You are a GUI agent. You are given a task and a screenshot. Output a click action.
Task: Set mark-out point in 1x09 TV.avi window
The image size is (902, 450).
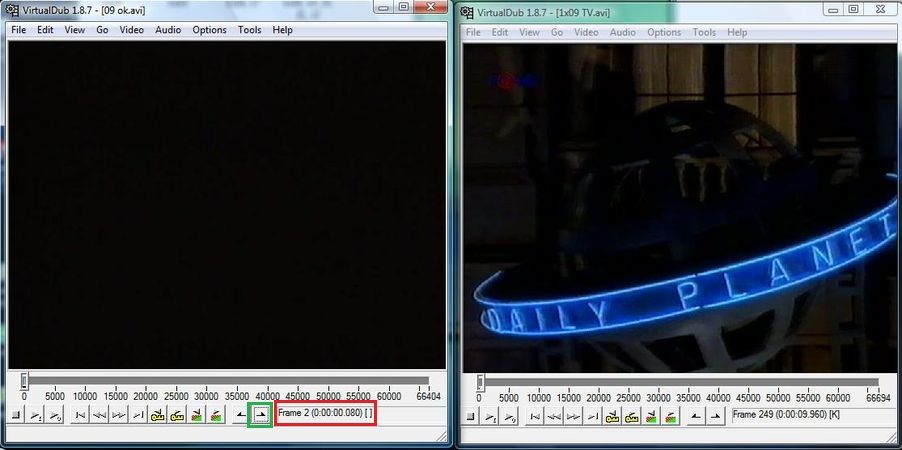click(716, 416)
